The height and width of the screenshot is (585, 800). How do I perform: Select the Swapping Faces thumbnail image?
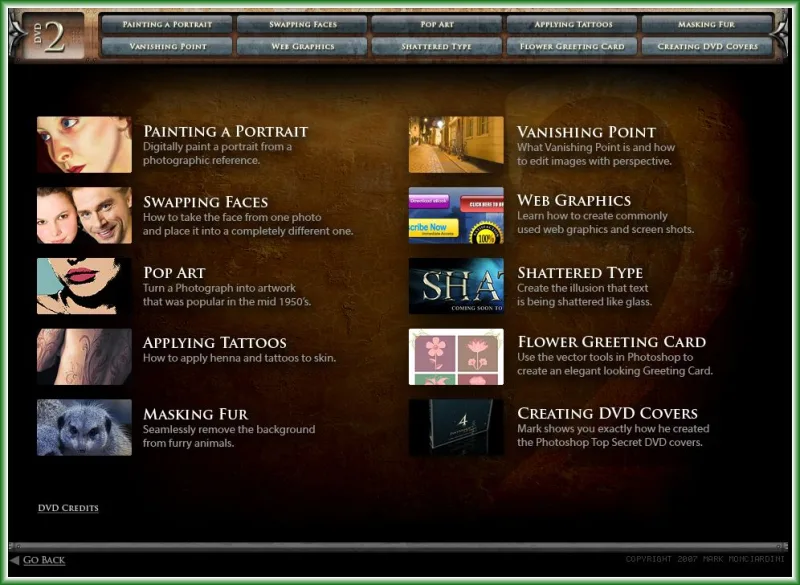click(x=84, y=215)
